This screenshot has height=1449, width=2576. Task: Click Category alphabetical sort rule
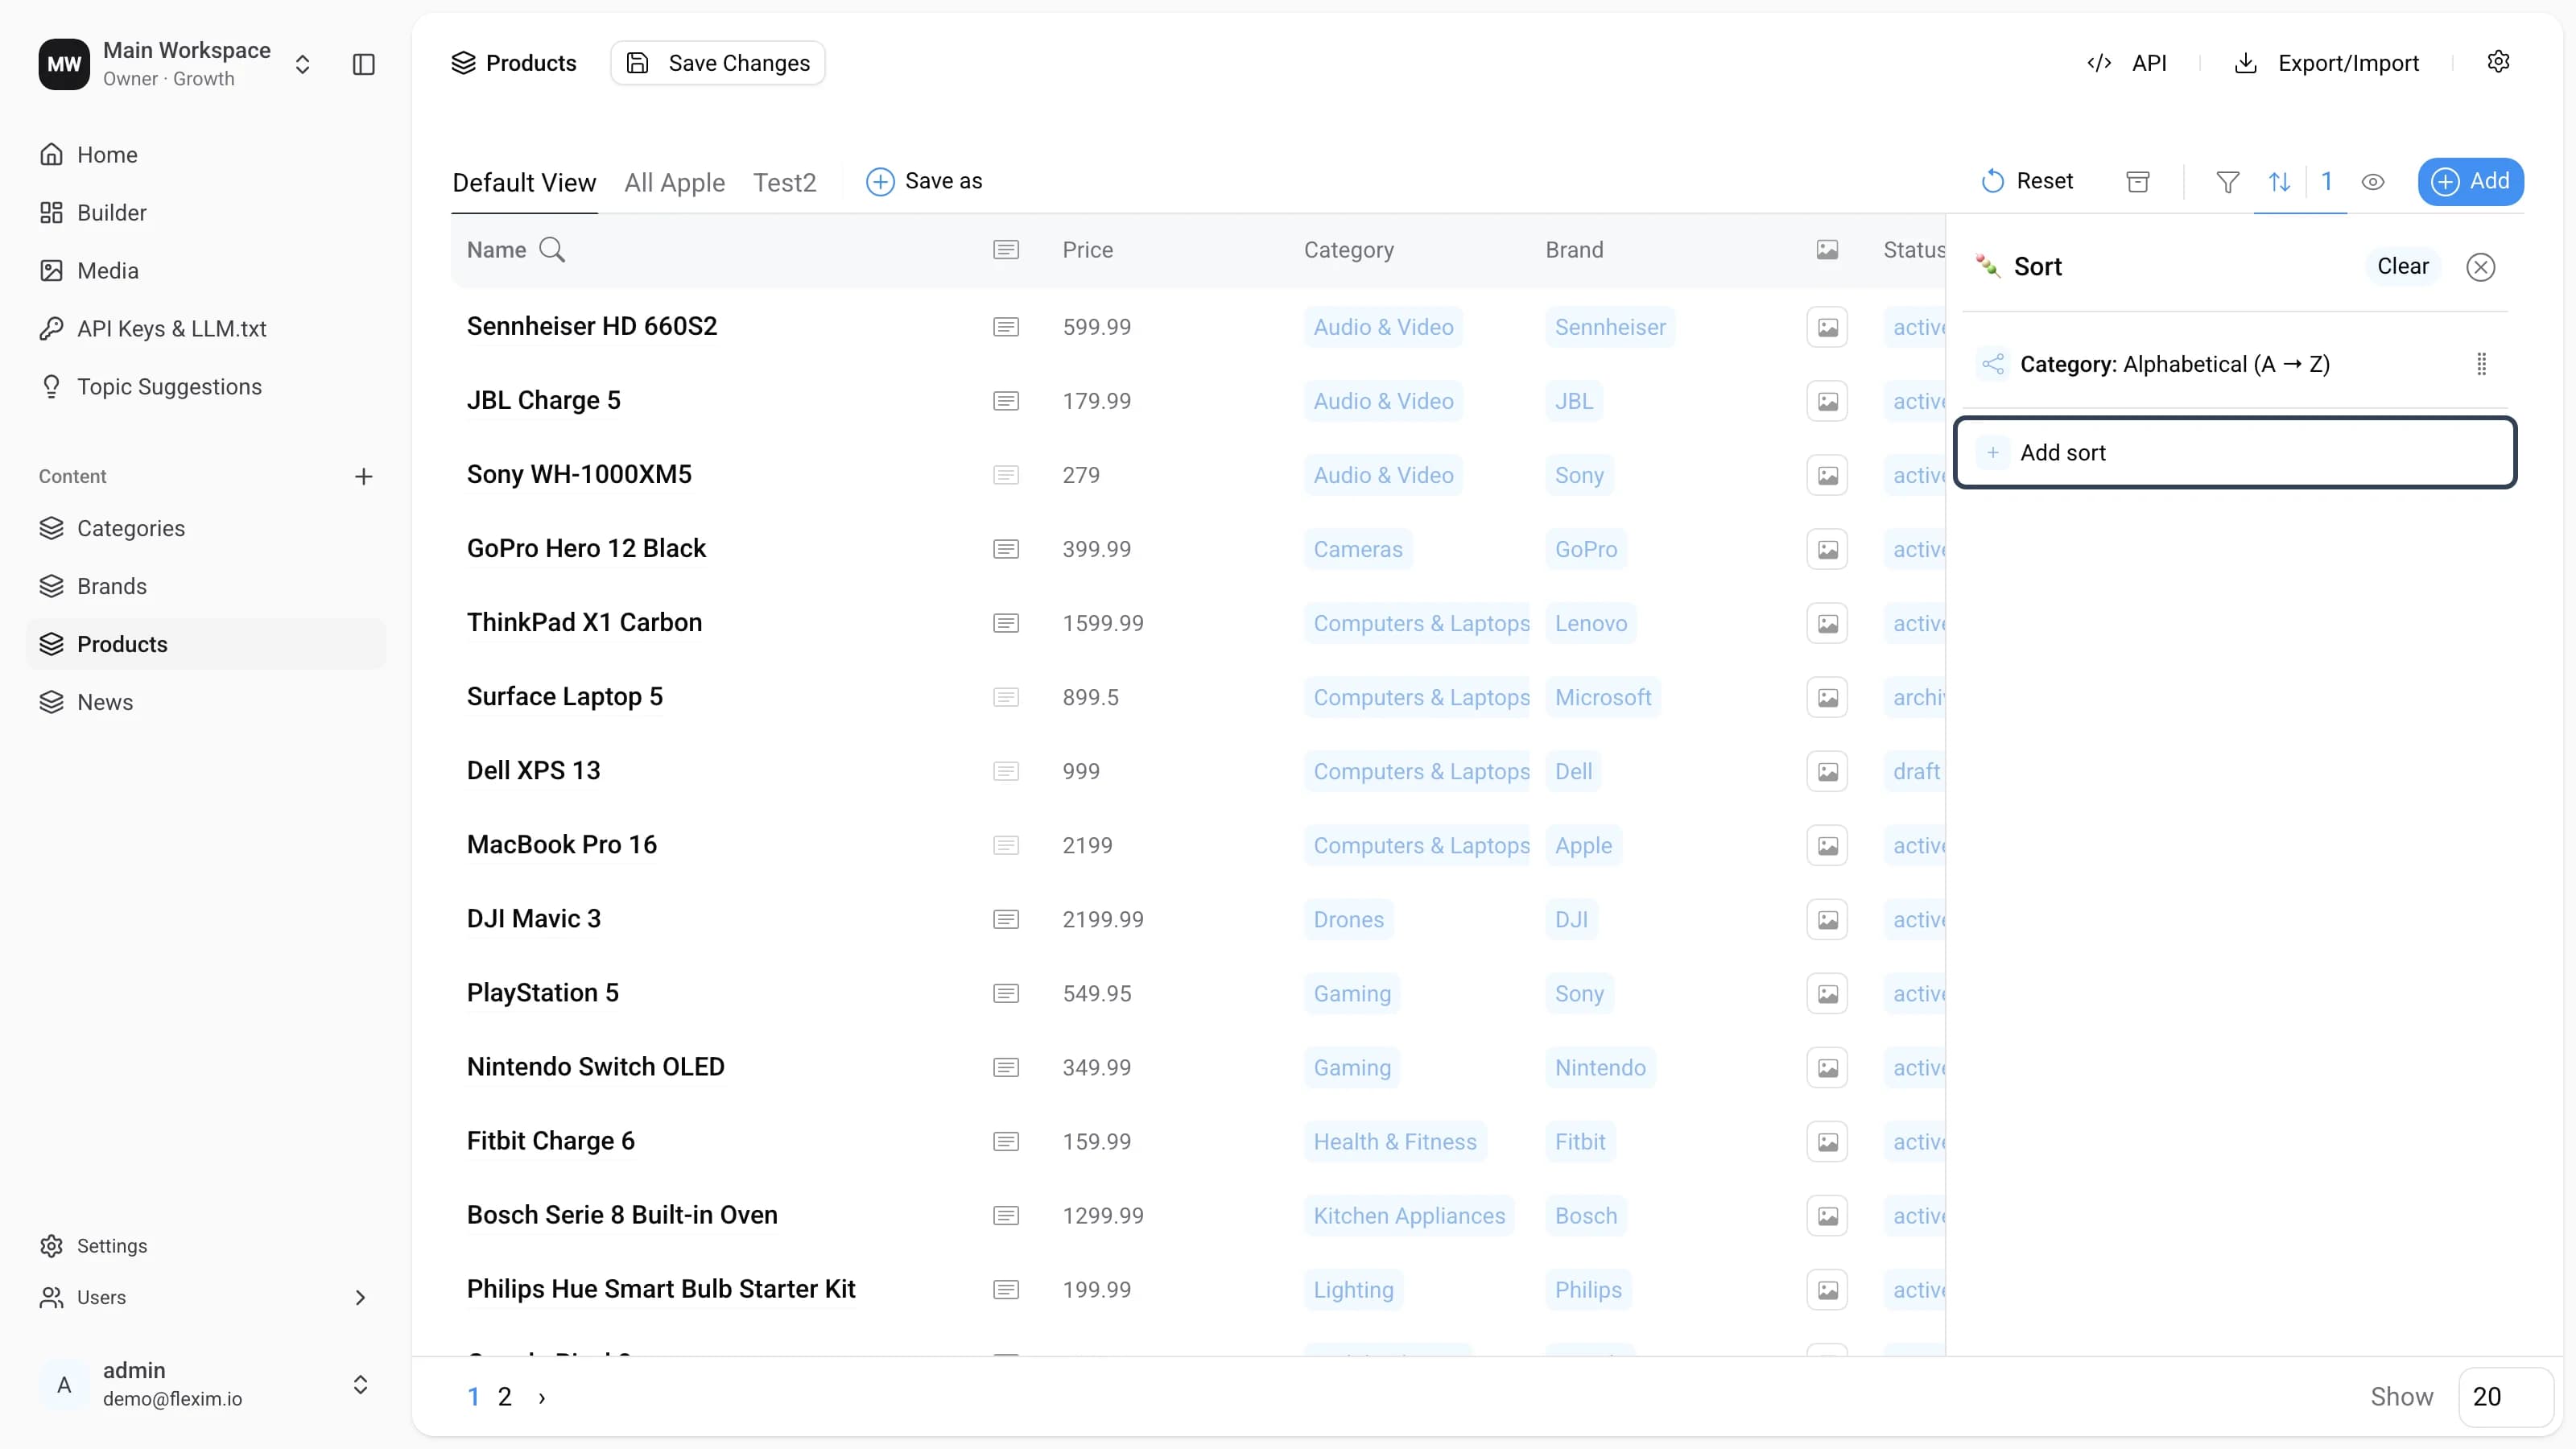coord(2174,364)
